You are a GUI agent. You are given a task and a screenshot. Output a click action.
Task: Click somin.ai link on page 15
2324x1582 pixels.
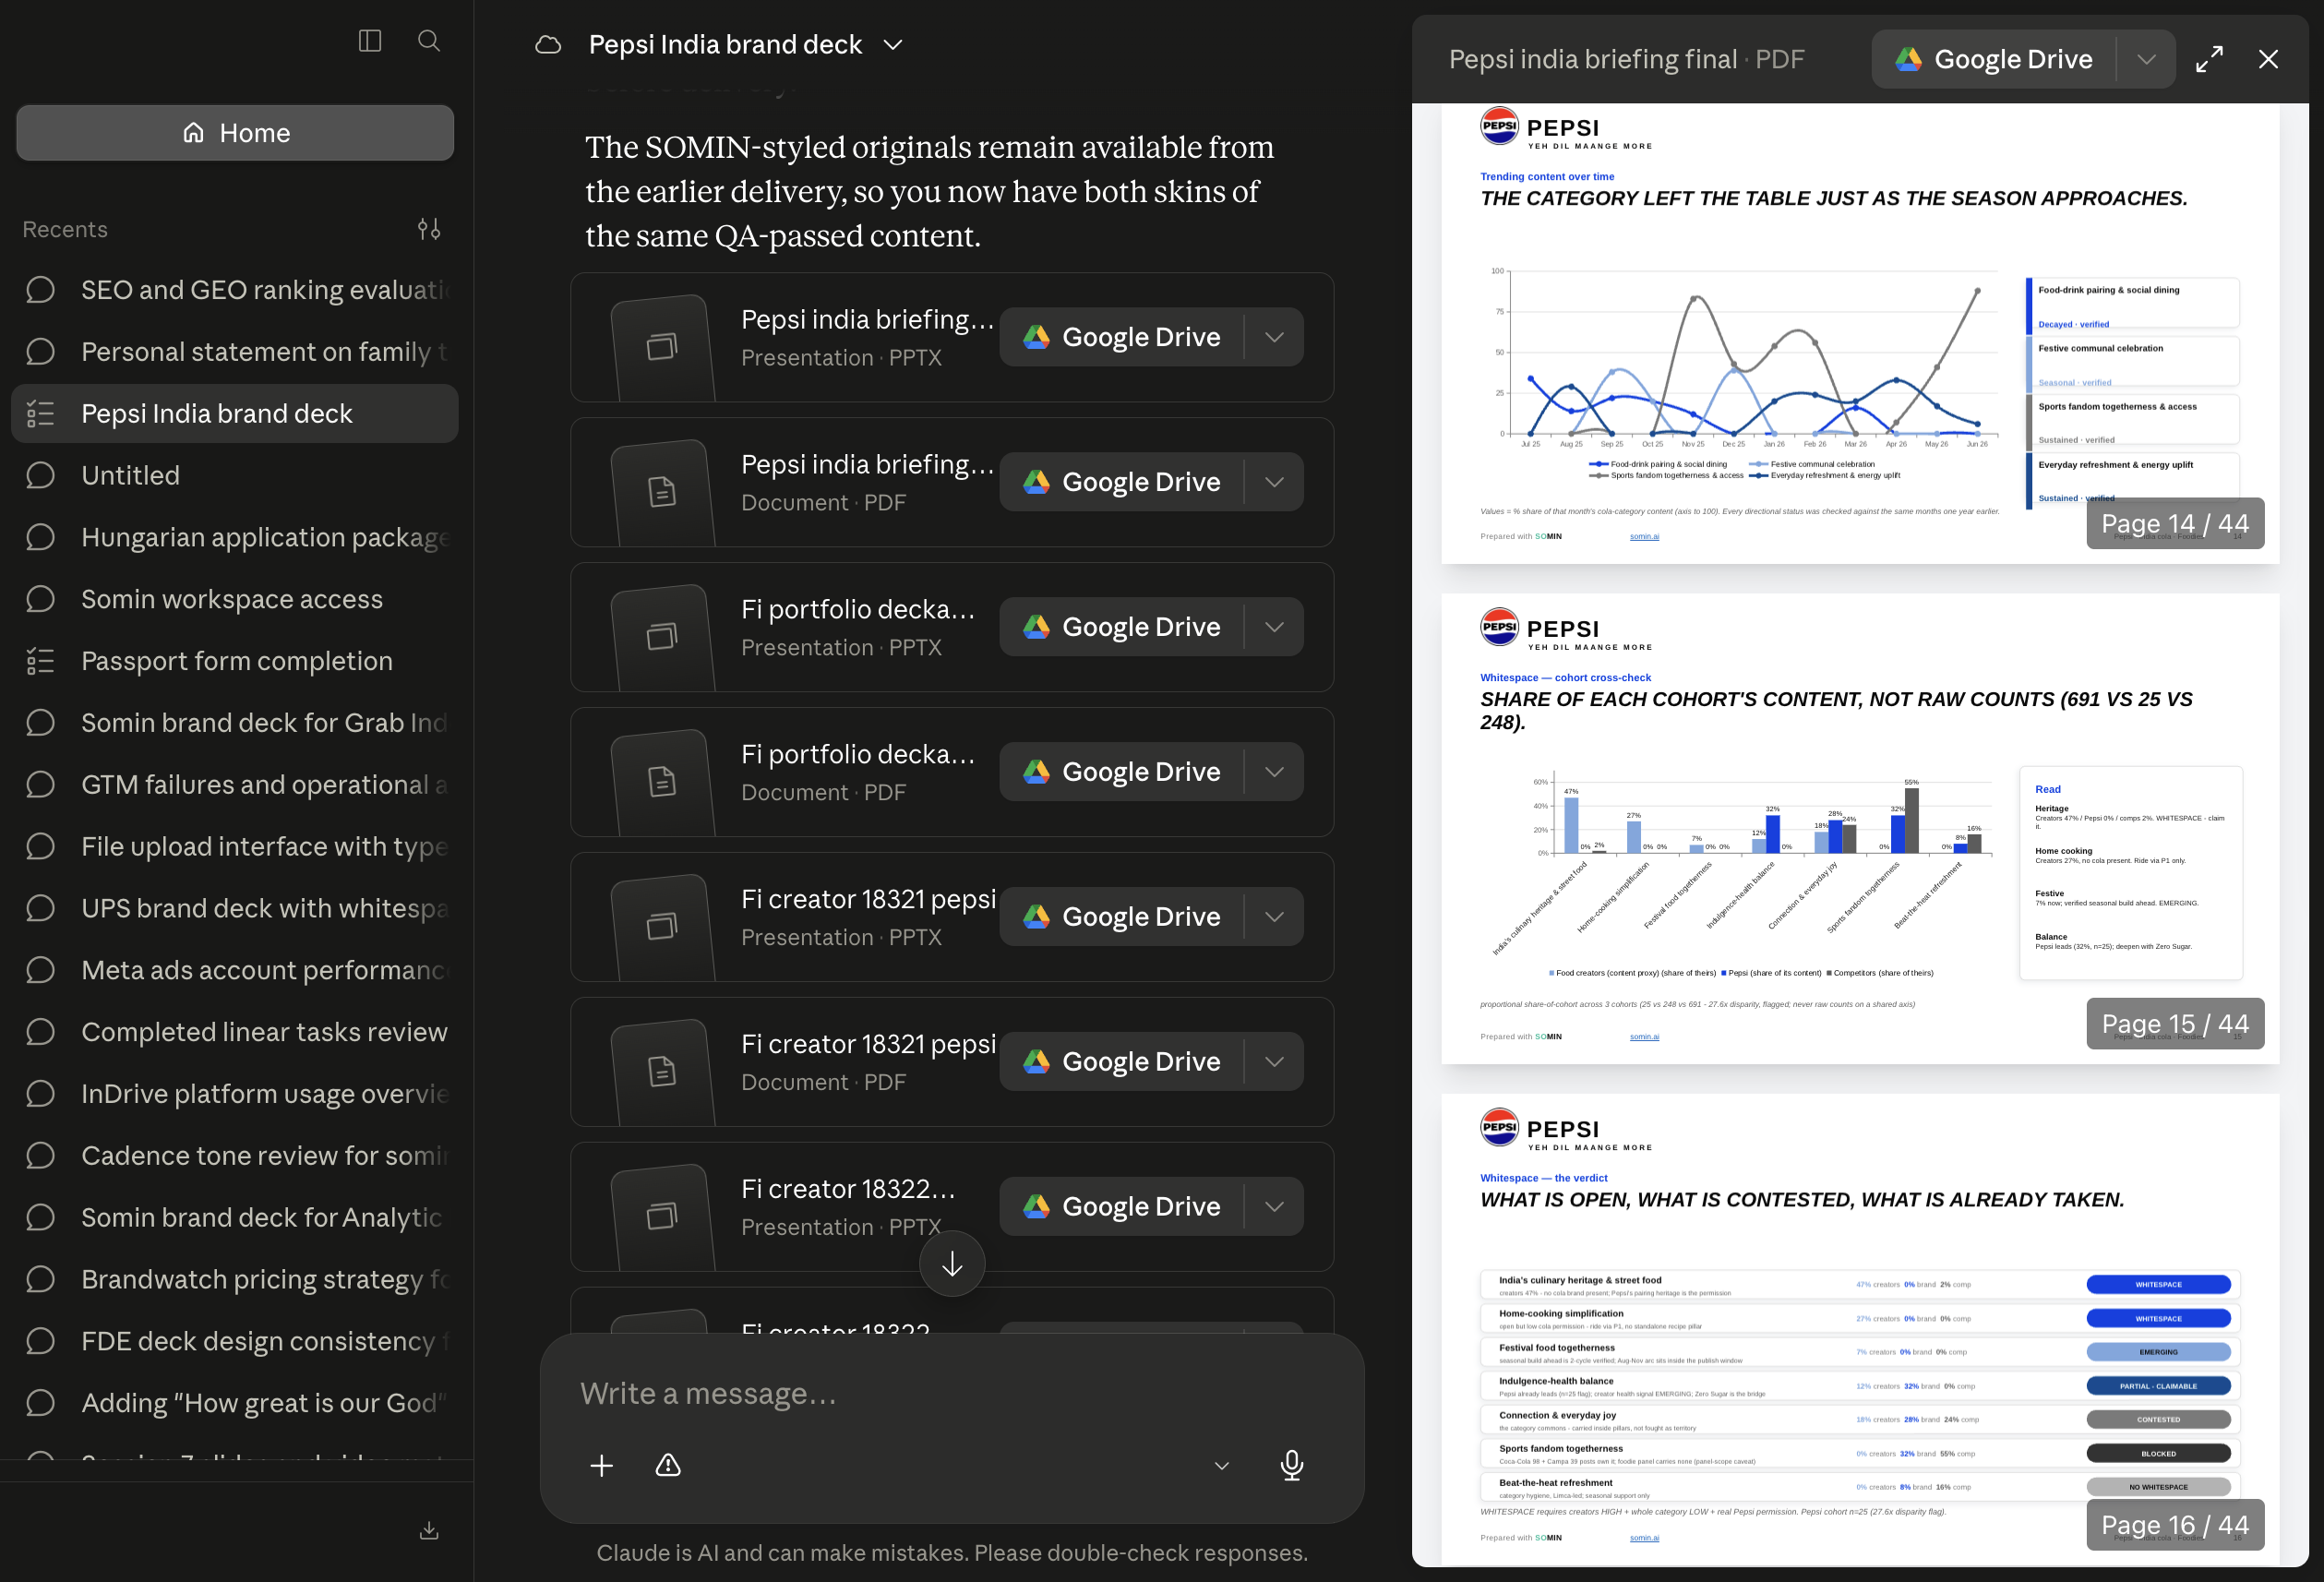pyautogui.click(x=1644, y=1037)
